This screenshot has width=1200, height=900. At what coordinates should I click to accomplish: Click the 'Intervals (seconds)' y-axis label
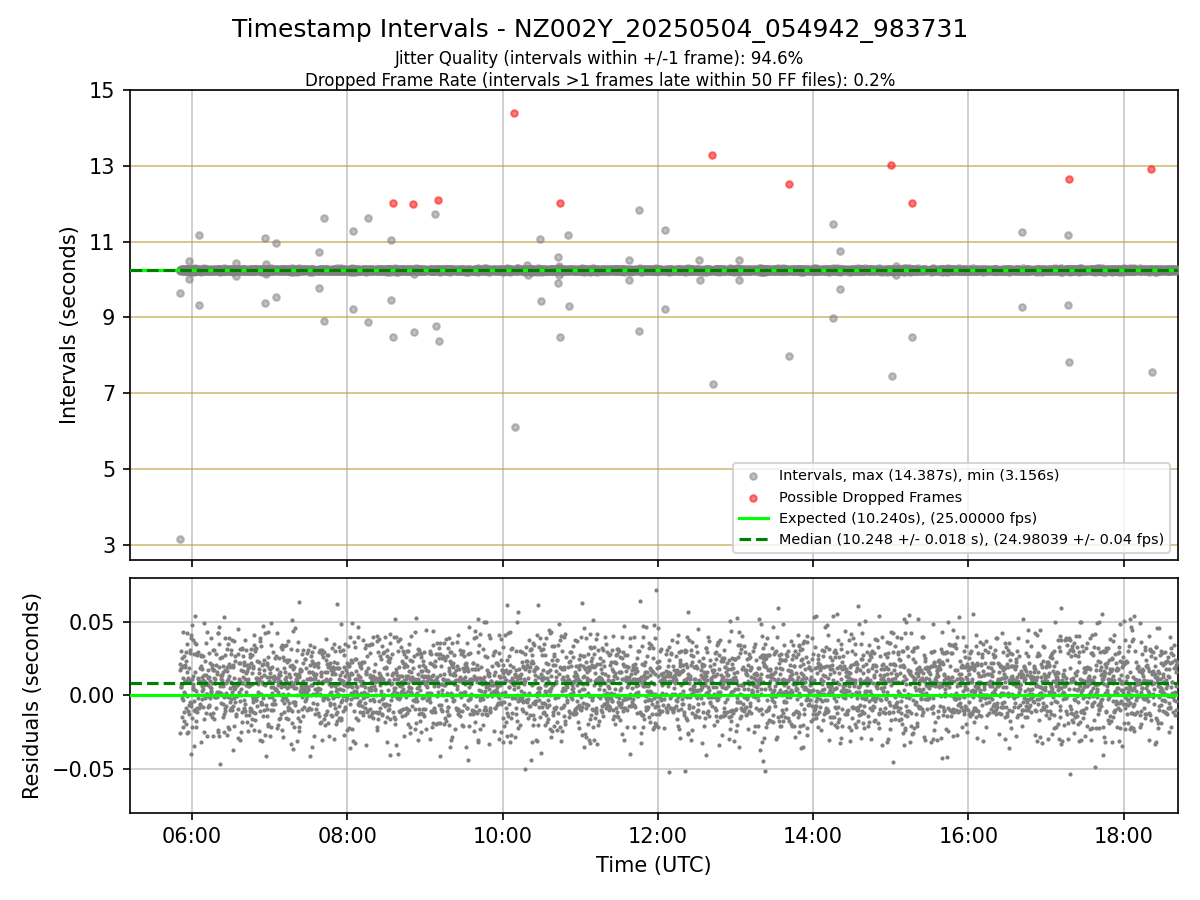(x=68, y=325)
